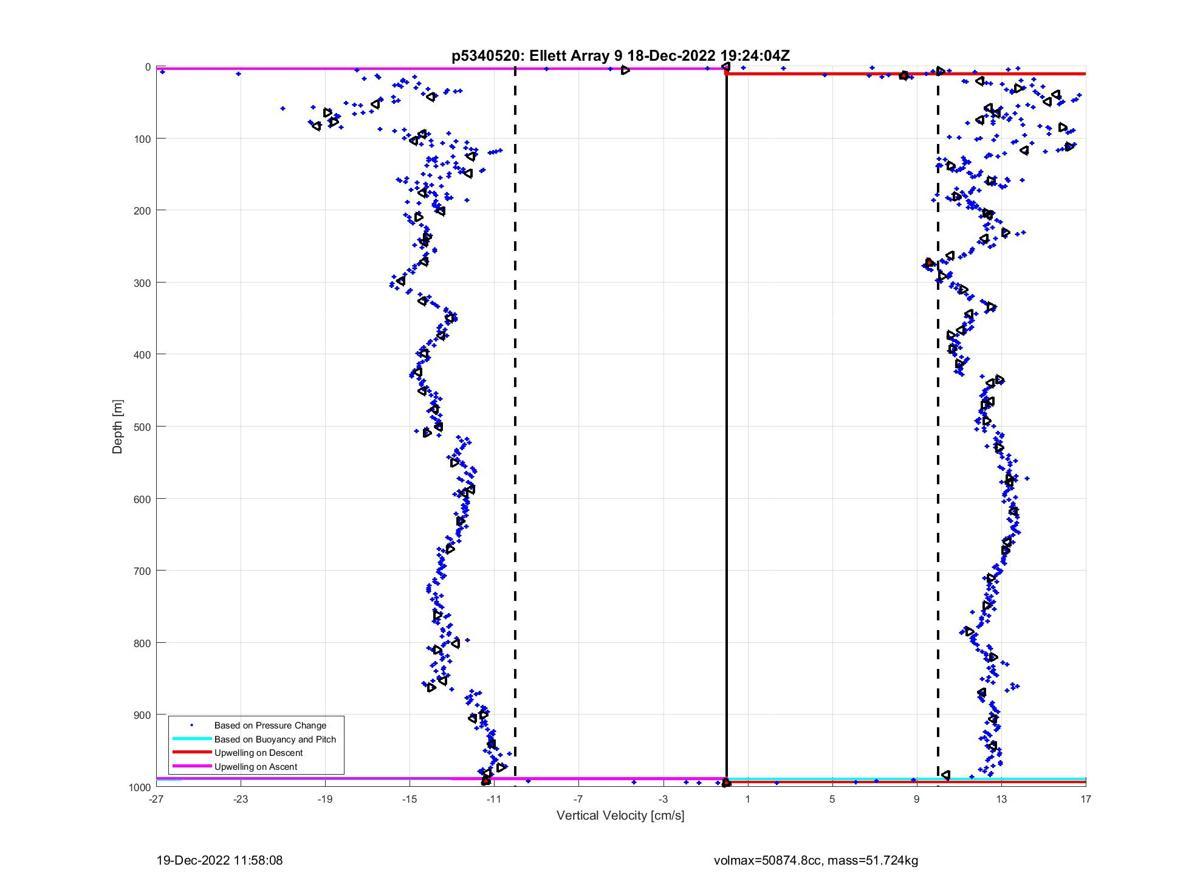Click the x-axis tick label 1

[748, 799]
